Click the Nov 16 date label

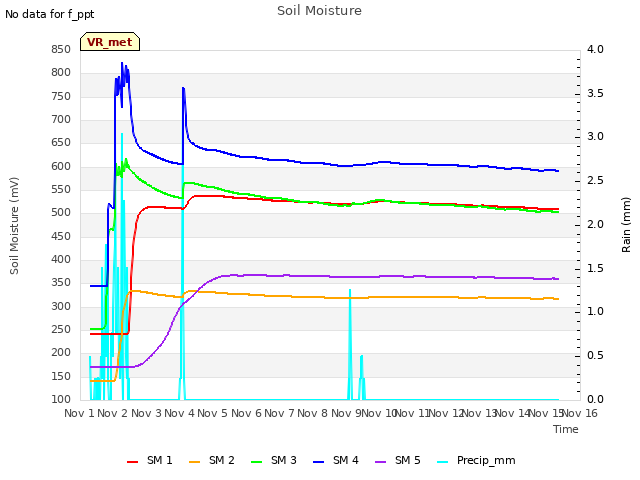pos(580,413)
